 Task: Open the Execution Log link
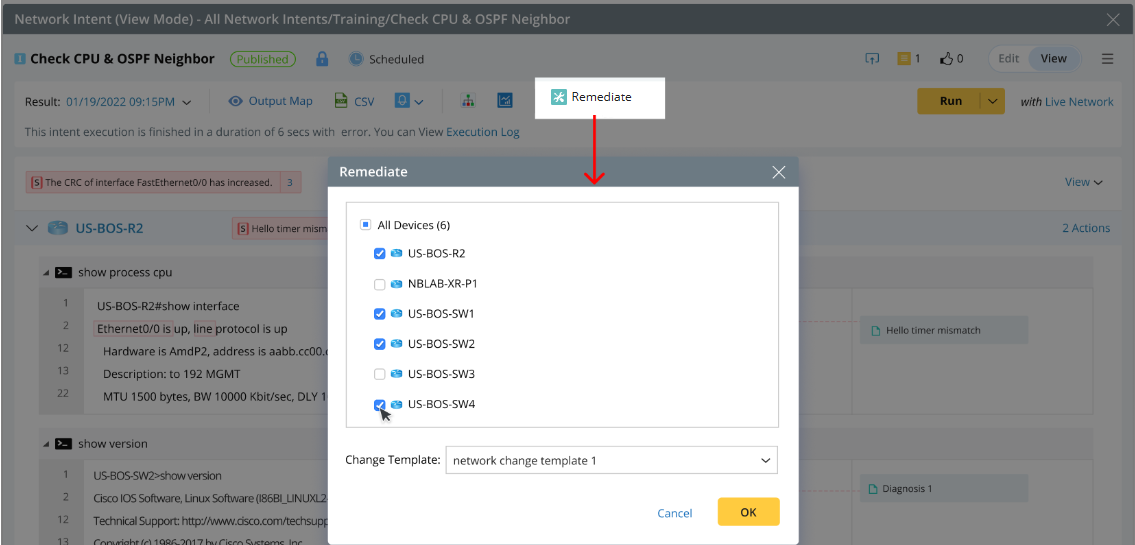482,132
